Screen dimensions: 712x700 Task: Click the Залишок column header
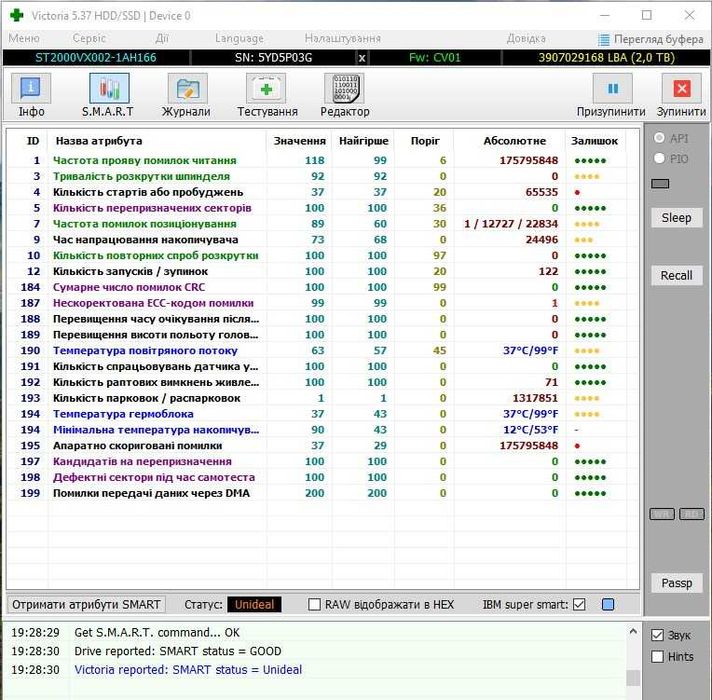[x=594, y=141]
